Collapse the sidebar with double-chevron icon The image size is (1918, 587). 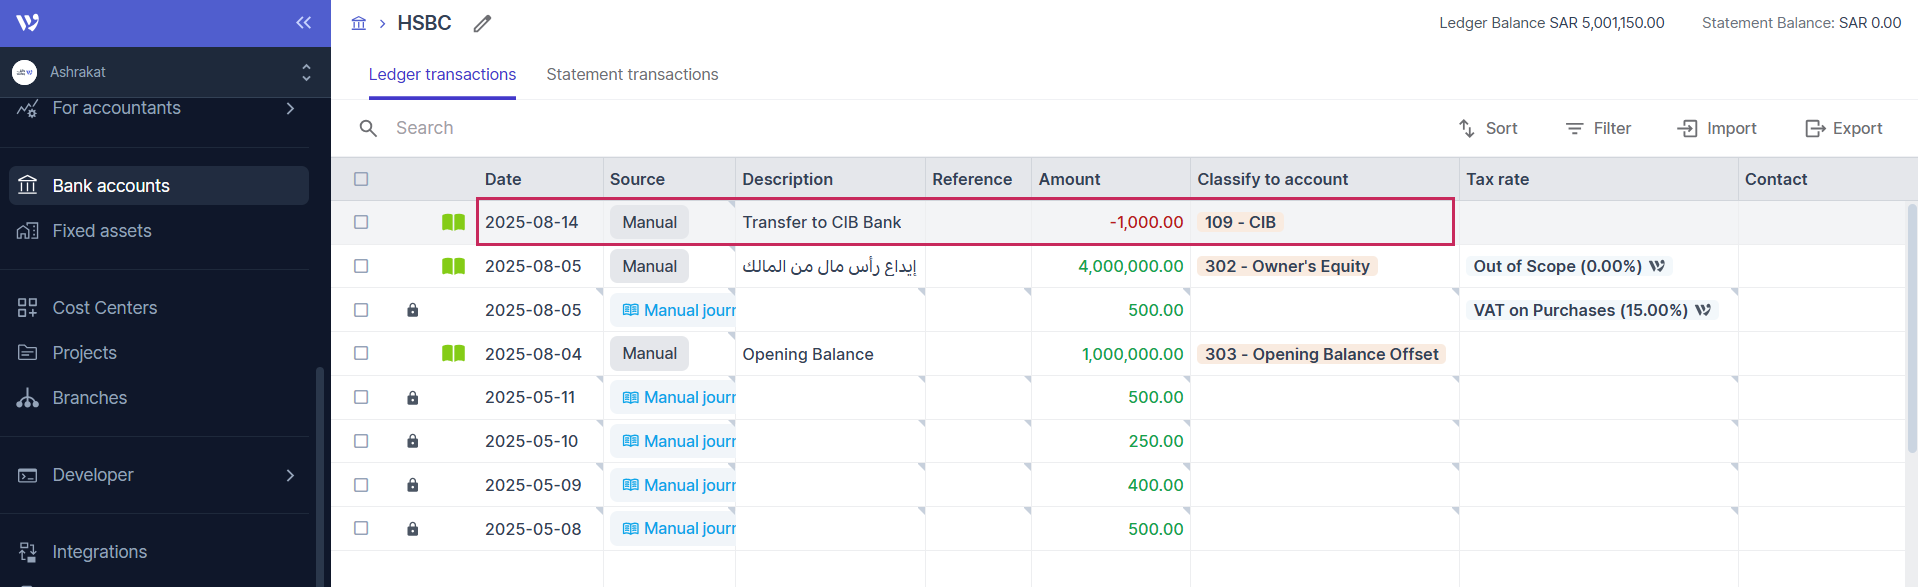(303, 23)
